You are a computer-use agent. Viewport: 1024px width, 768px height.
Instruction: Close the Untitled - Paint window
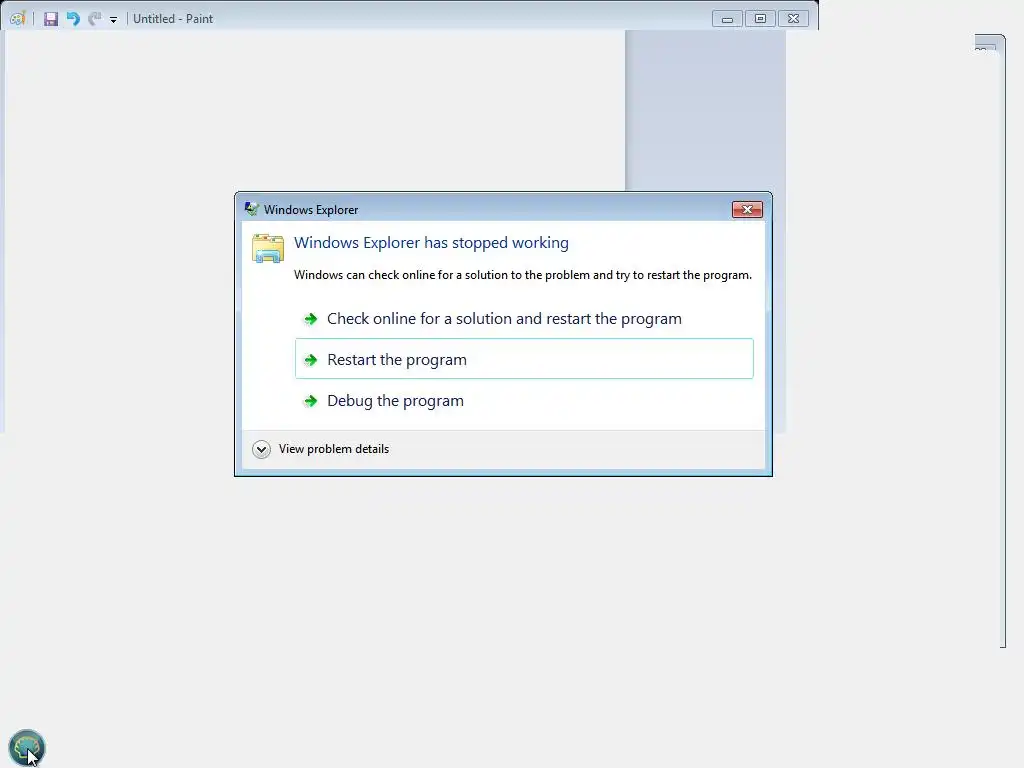point(793,18)
